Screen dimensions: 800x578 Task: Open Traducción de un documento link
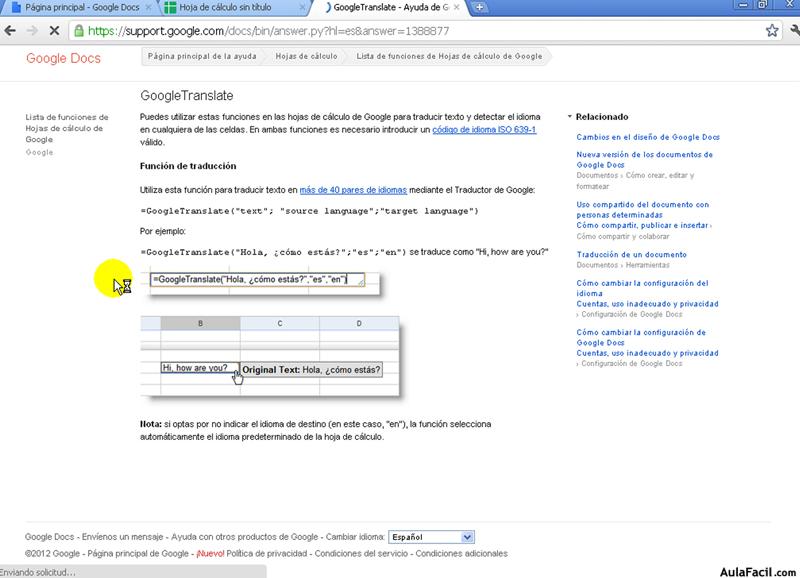tap(632, 254)
